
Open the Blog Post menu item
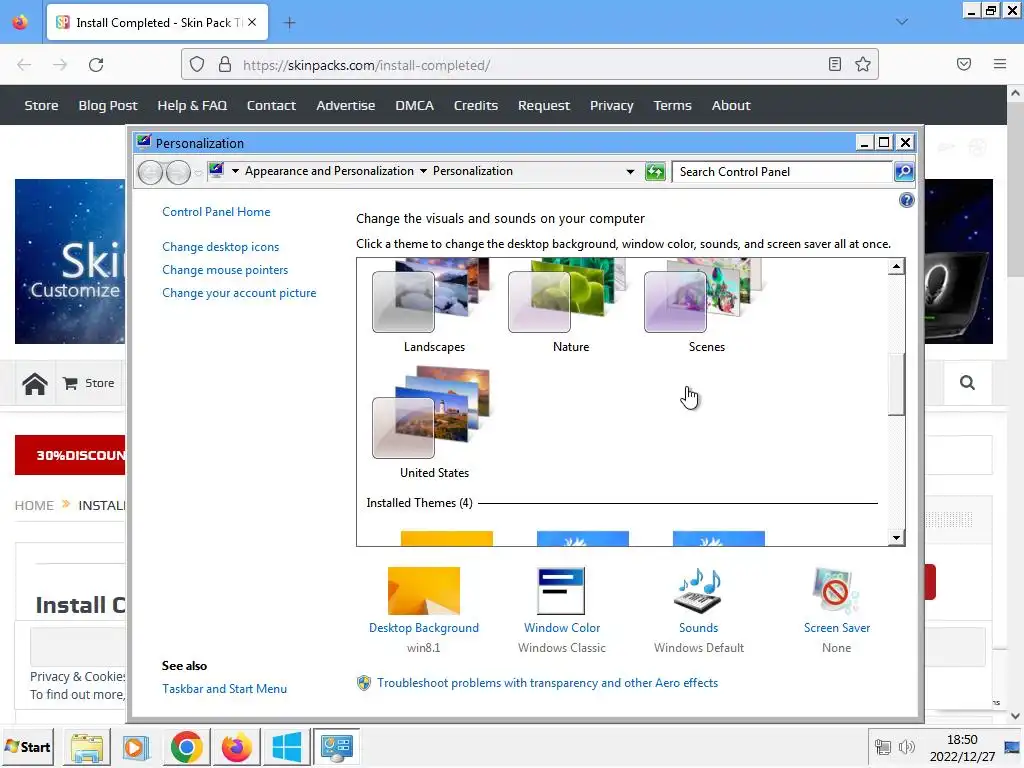pos(108,105)
